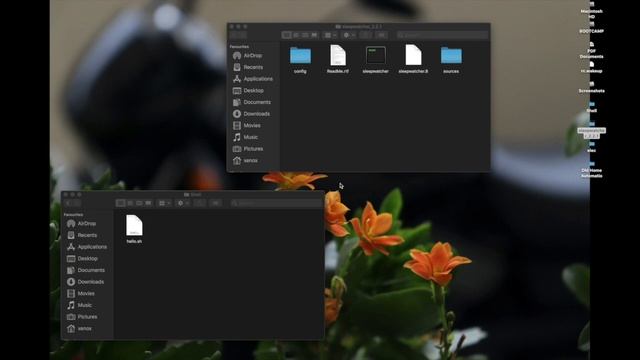640x360 pixels.
Task: Open Applications in the Shell window sidebar
Action: click(x=87, y=247)
